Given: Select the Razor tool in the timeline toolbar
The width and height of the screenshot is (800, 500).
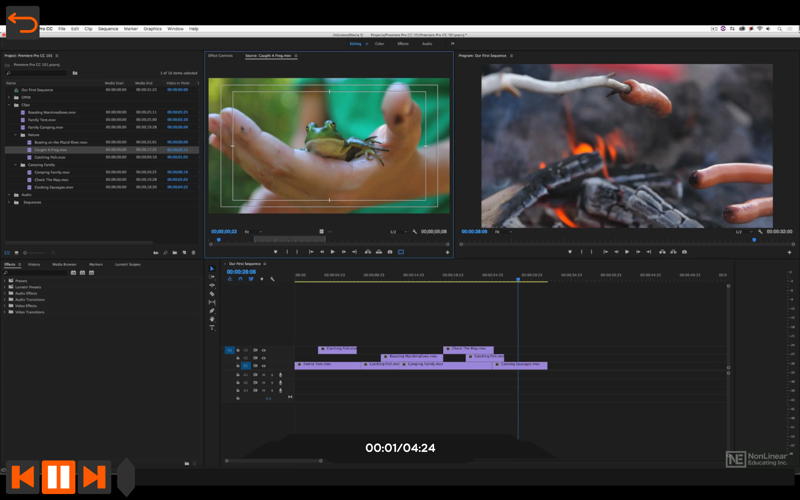Looking at the screenshot, I should pyautogui.click(x=212, y=294).
